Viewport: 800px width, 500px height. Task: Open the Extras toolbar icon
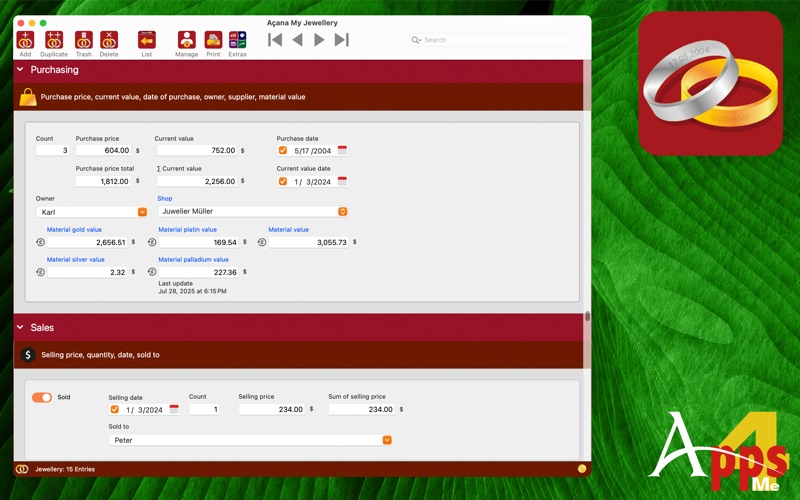[237, 40]
